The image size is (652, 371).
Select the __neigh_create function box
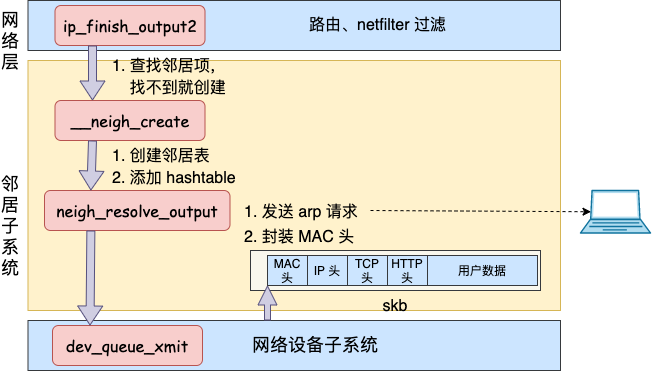coord(130,121)
